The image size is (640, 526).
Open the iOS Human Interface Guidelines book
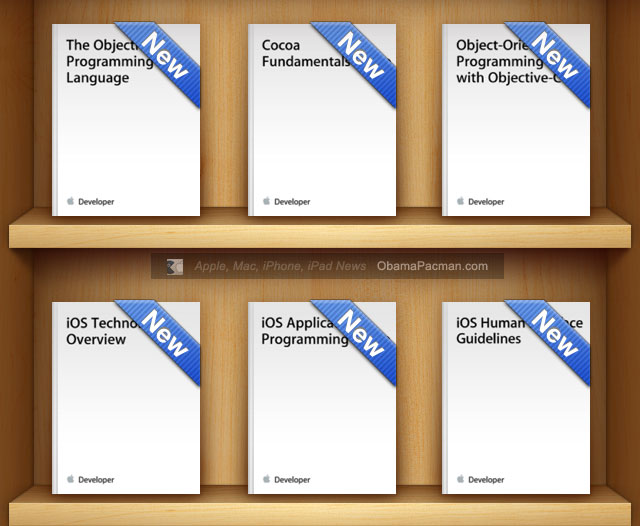point(516,398)
